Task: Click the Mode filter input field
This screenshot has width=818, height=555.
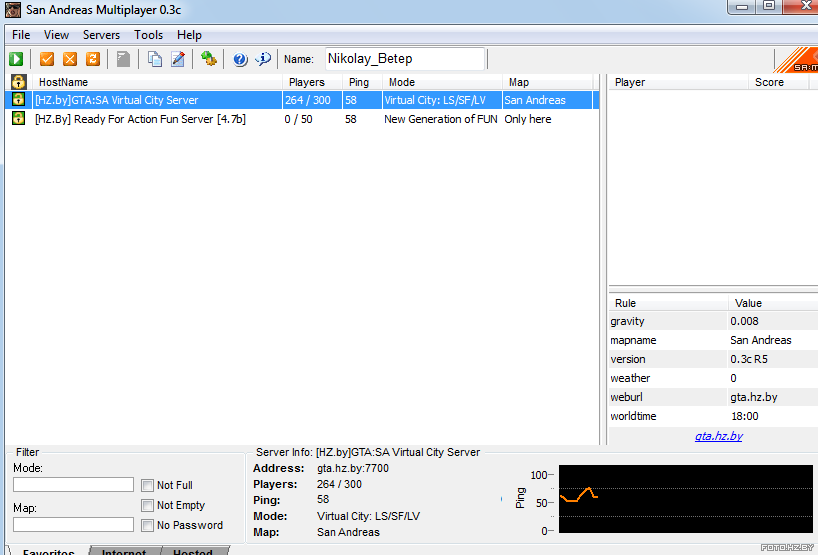Action: point(73,485)
